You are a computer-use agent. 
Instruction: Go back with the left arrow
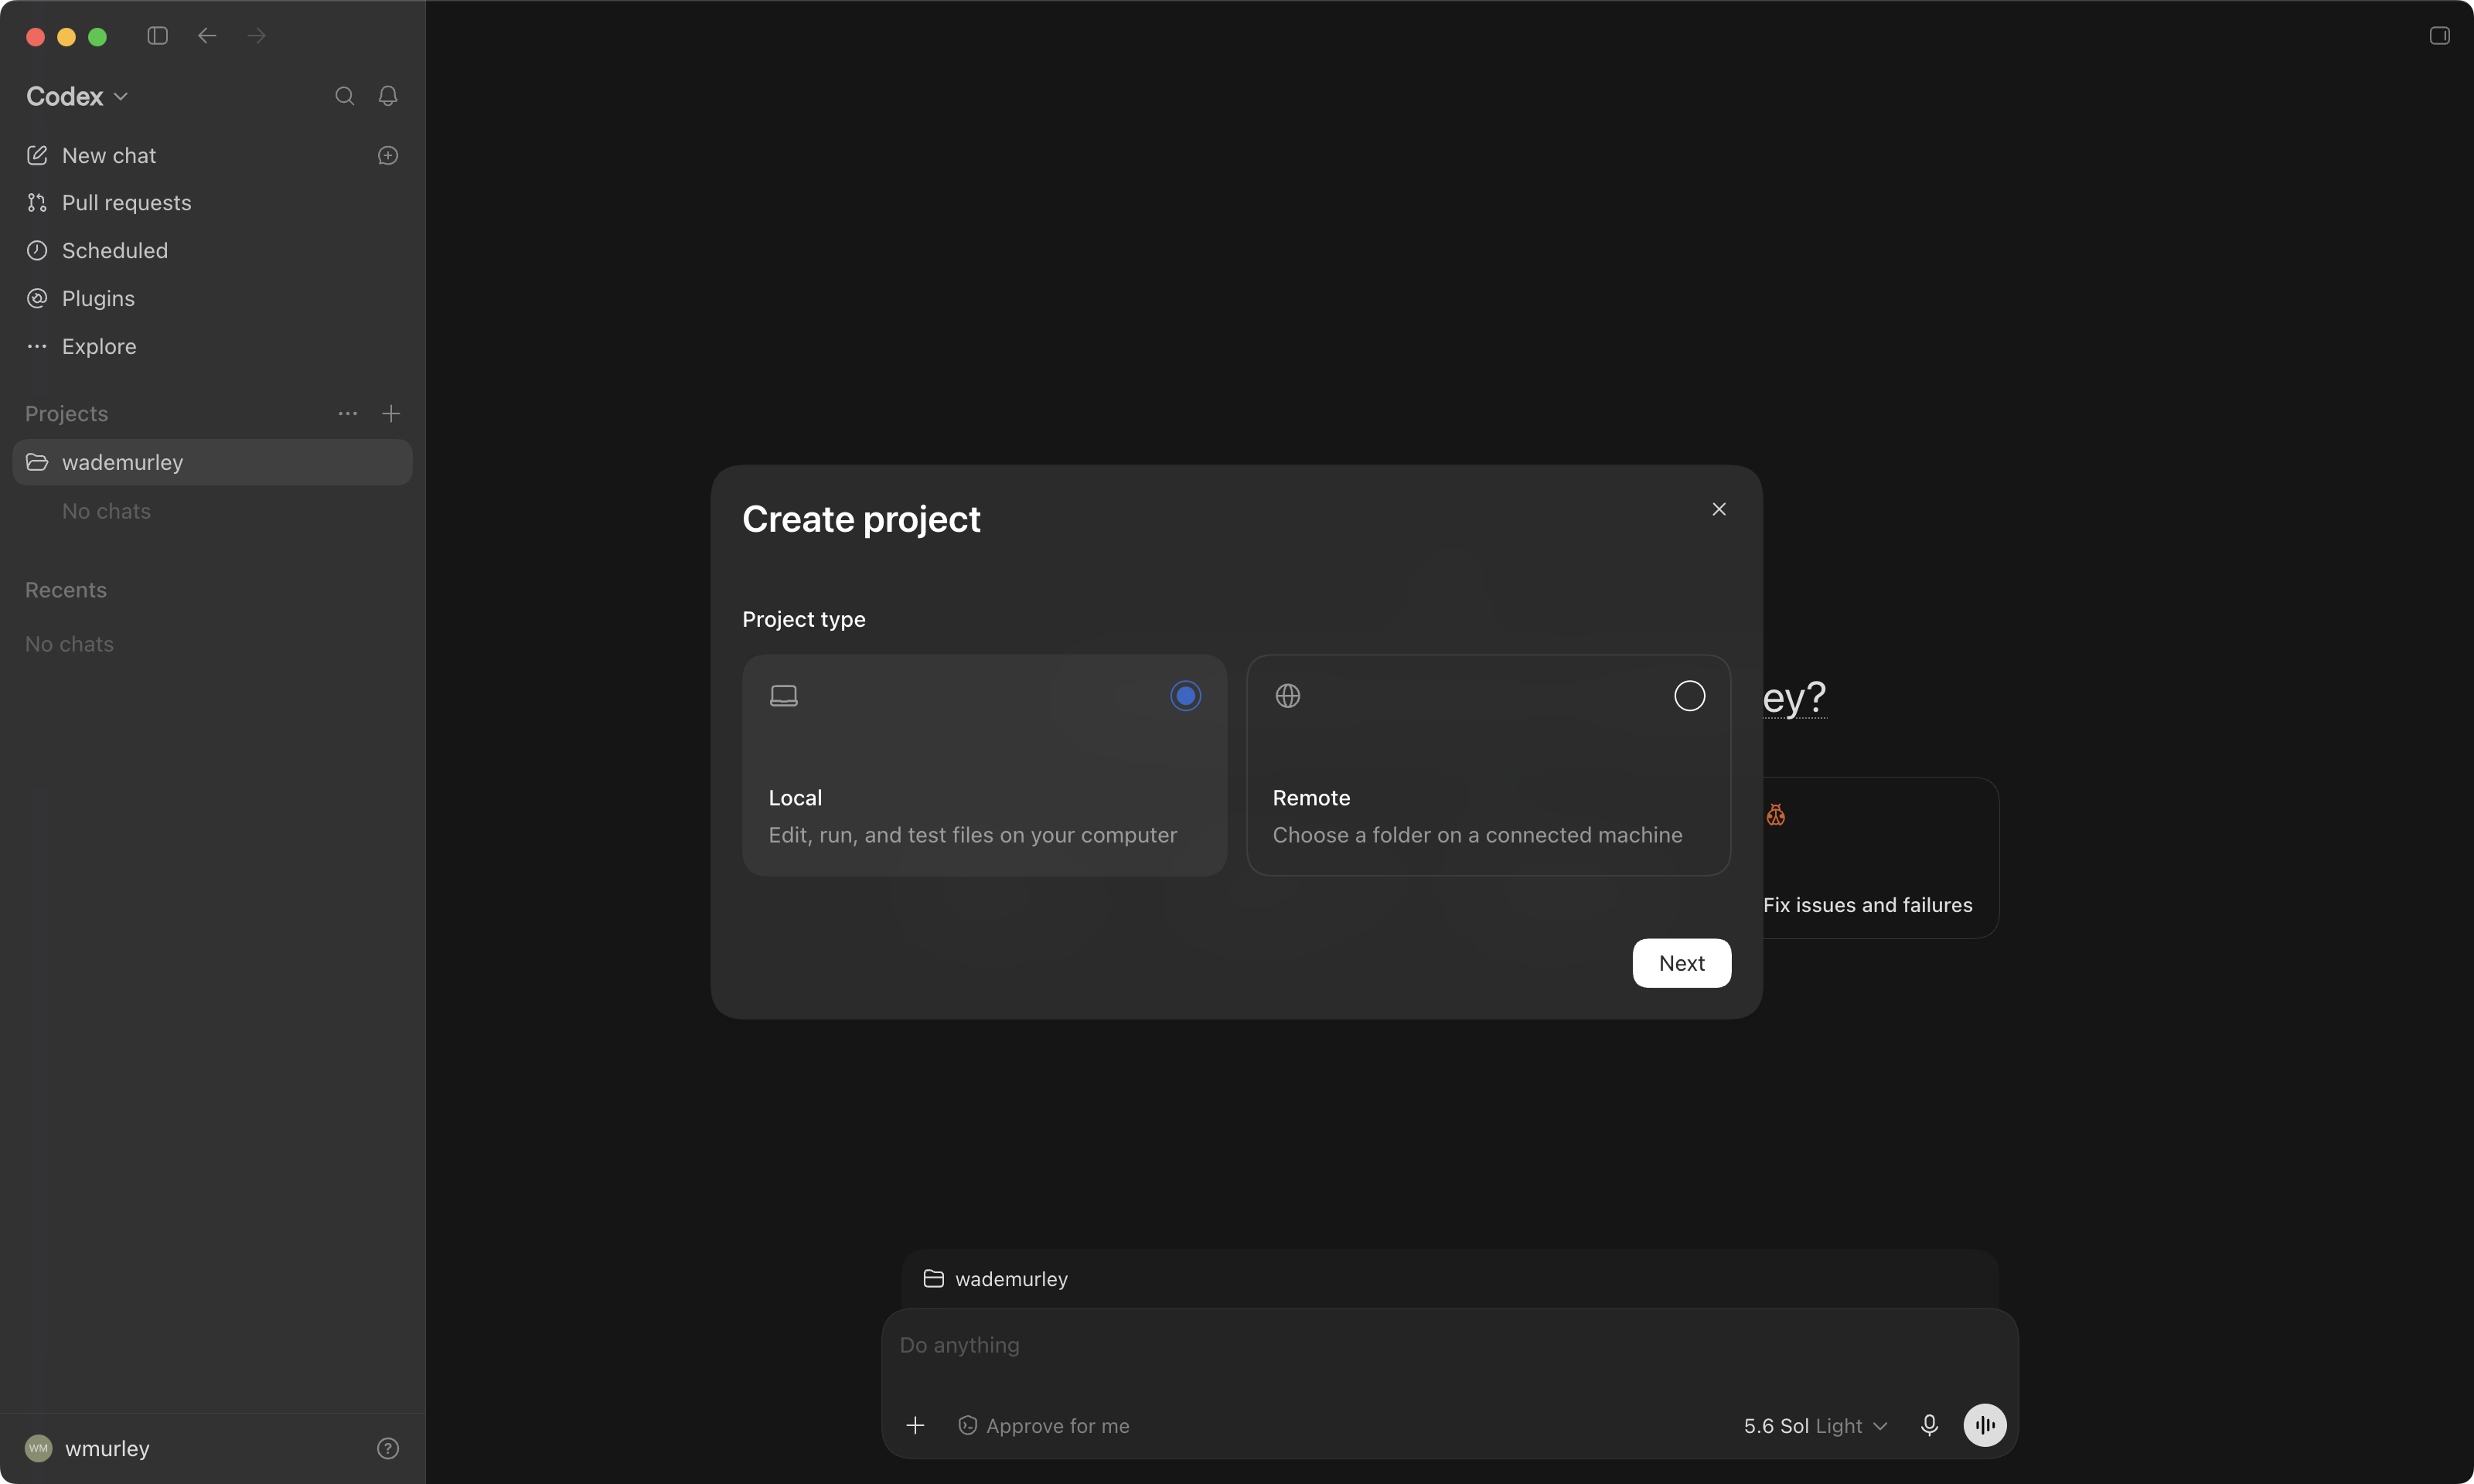[x=207, y=36]
